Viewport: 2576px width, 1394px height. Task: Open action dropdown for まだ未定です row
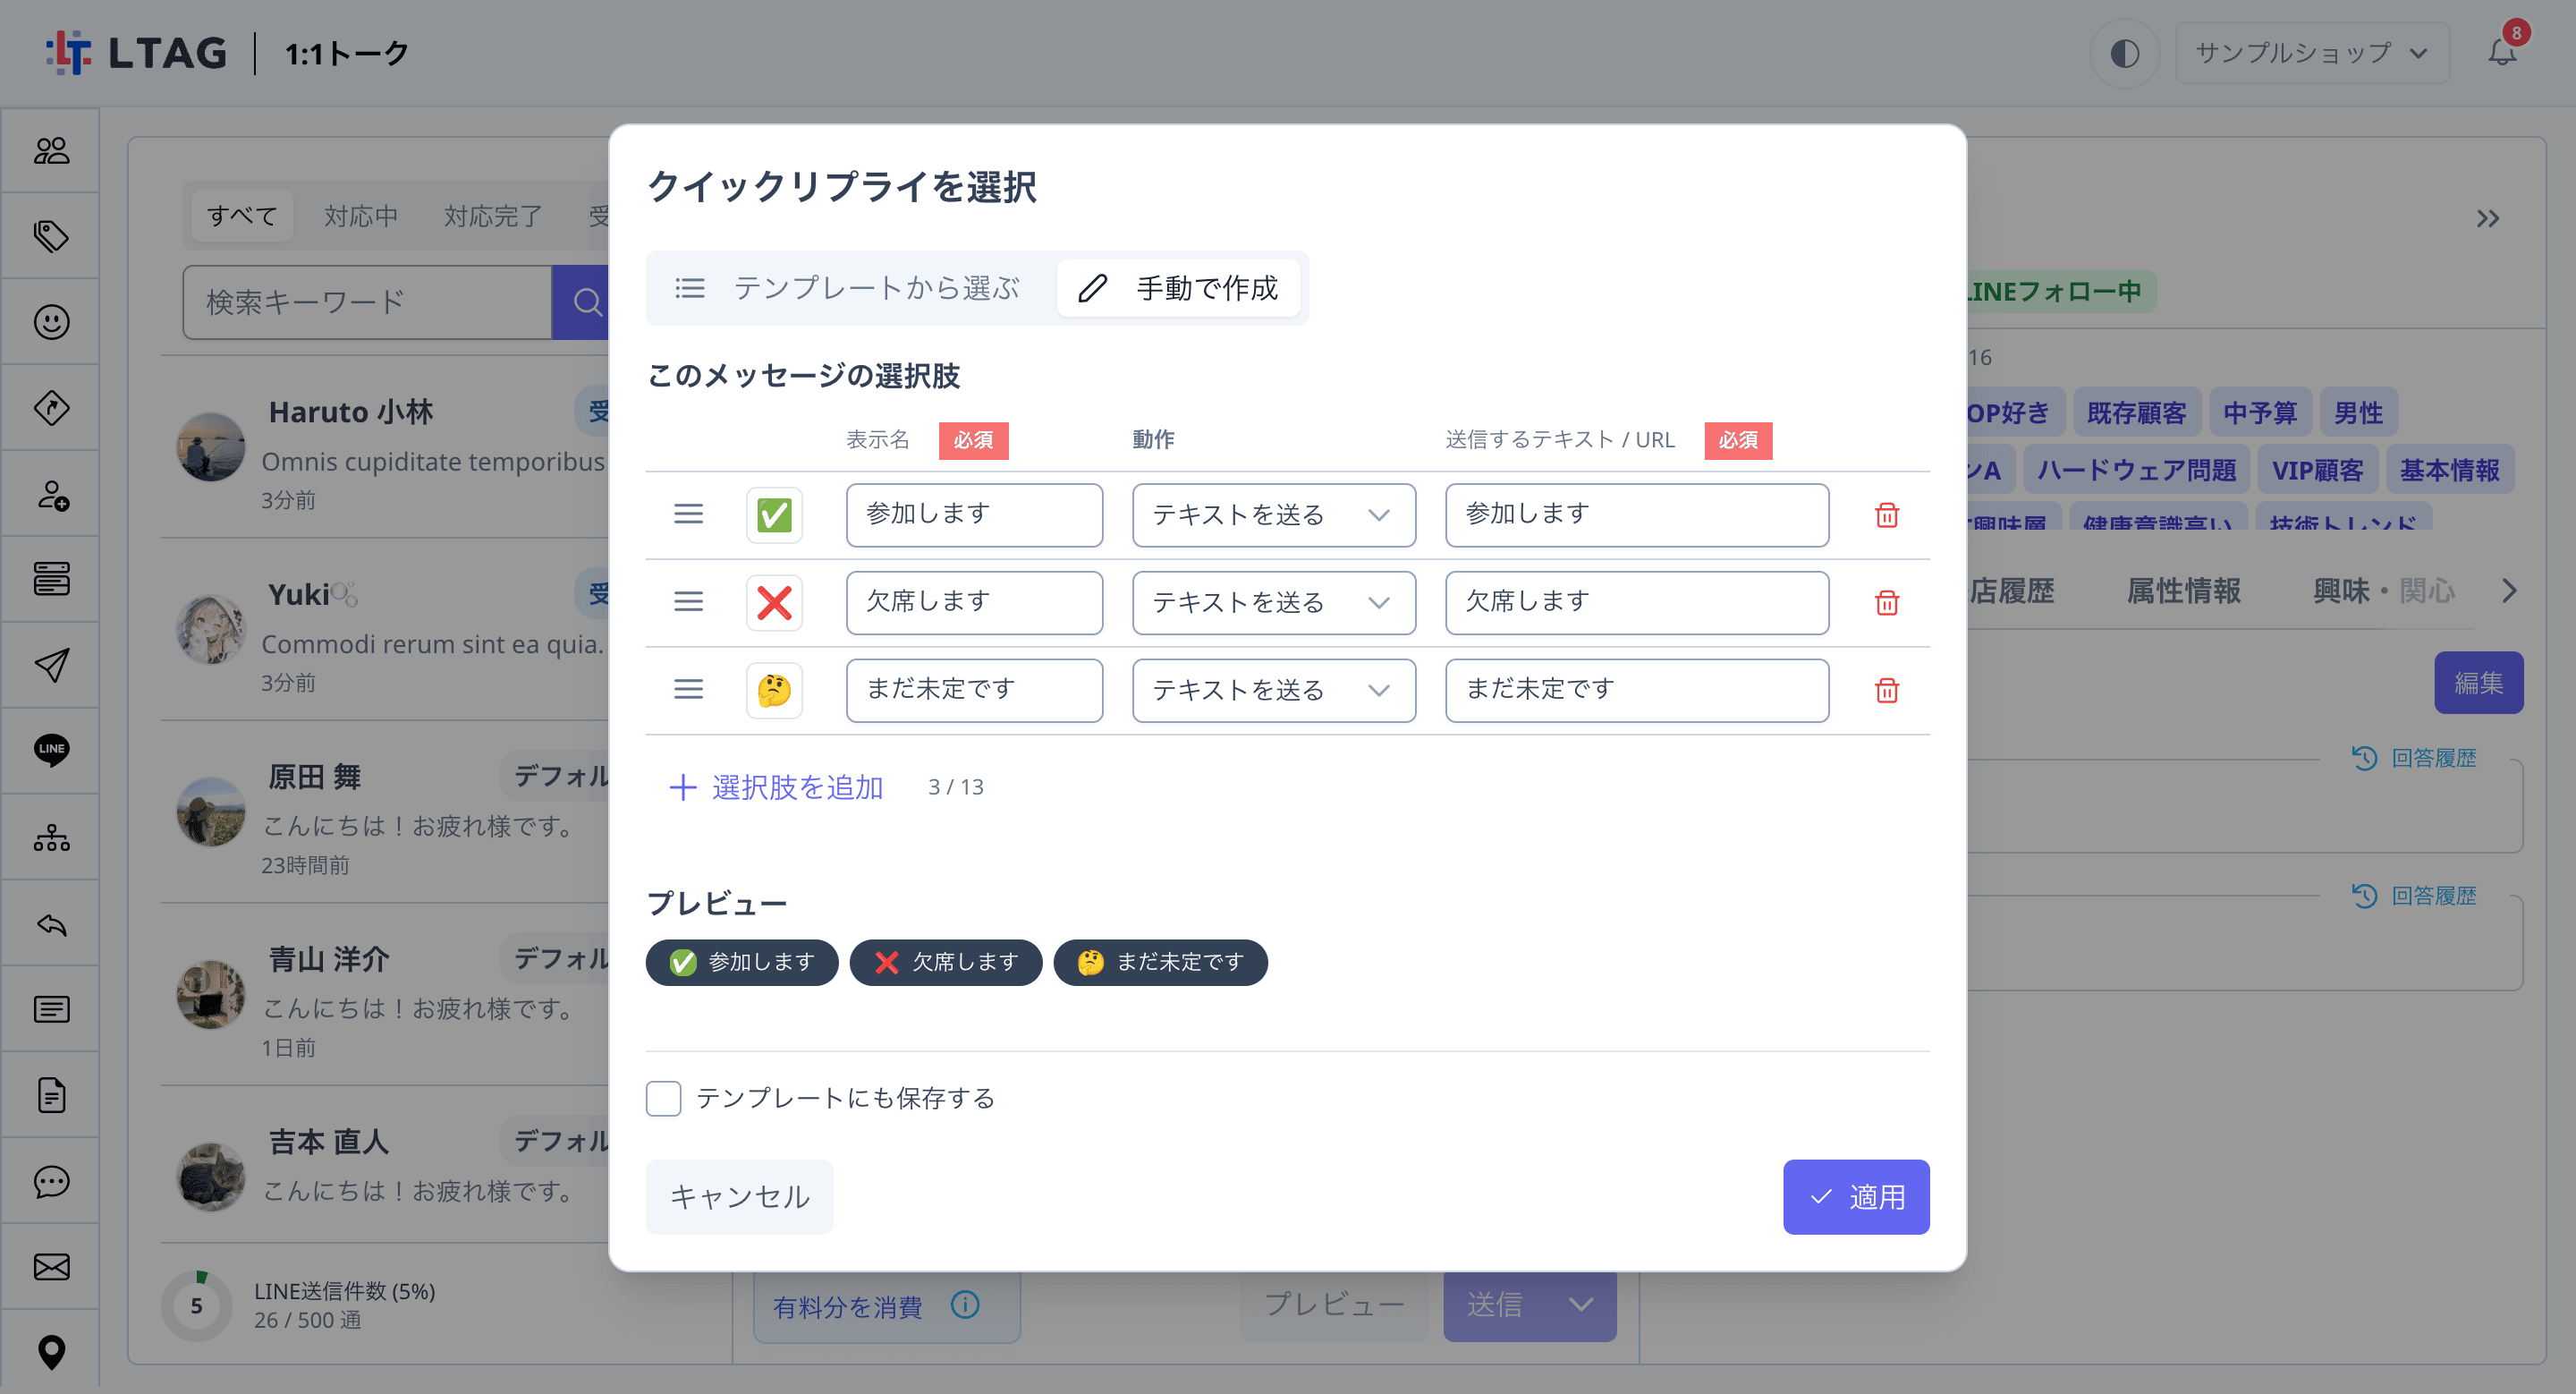(x=1273, y=690)
